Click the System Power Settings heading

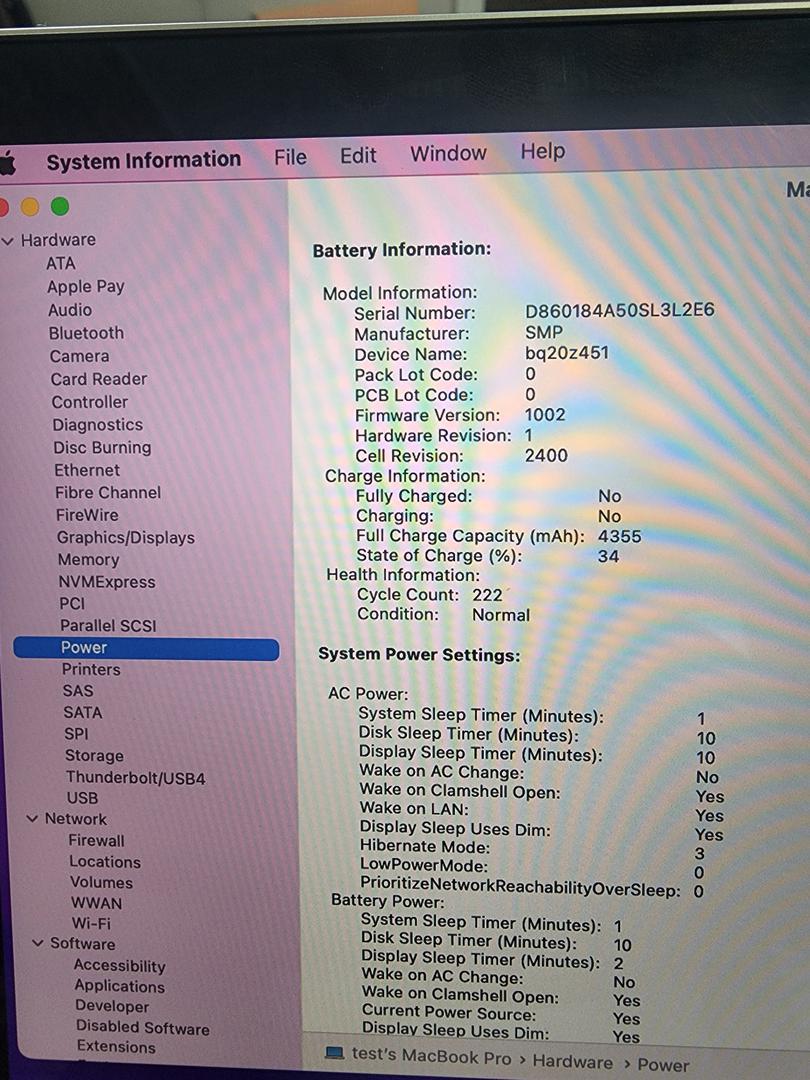point(419,654)
